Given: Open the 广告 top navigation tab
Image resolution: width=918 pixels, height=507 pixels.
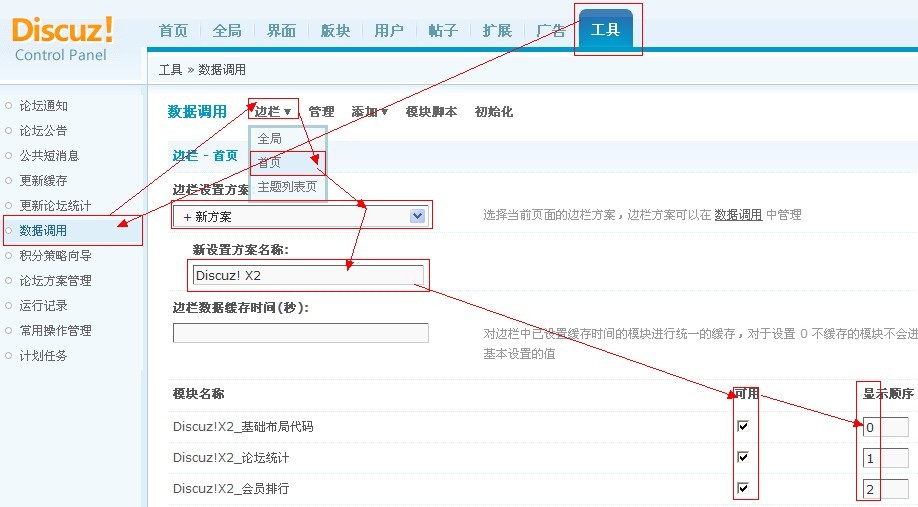Looking at the screenshot, I should click(551, 30).
